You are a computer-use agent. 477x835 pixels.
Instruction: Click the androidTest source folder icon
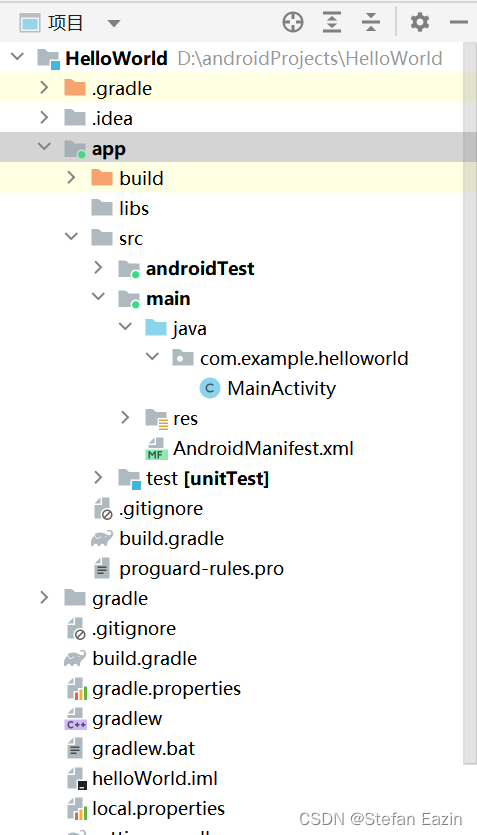tap(129, 269)
